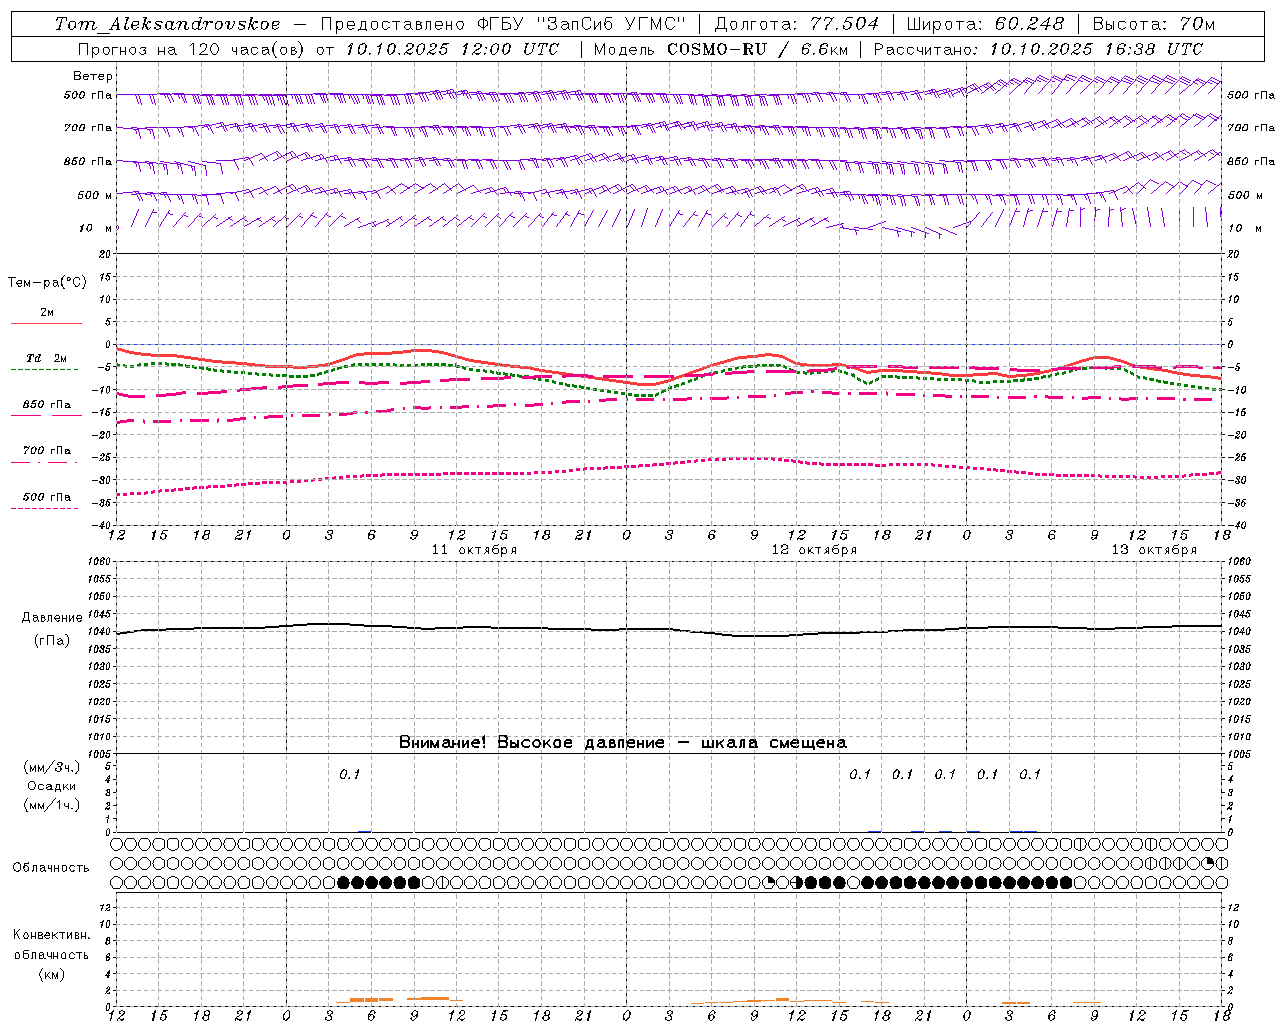1280x1024 pixels.
Task: Click the 'Ветер' wind panel label
Action: (x=93, y=76)
